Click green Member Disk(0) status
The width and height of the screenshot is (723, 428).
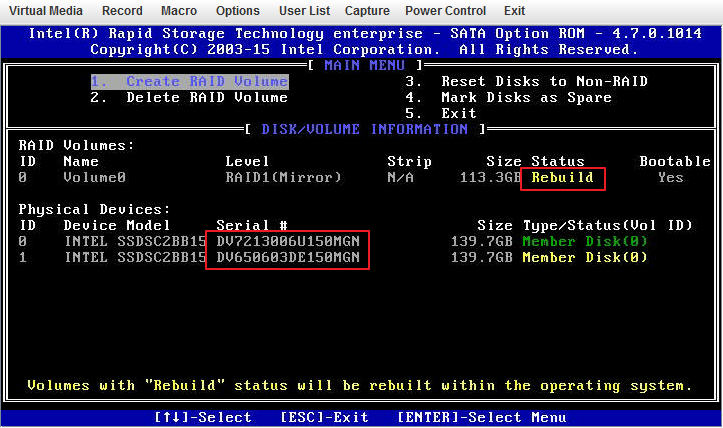(585, 242)
